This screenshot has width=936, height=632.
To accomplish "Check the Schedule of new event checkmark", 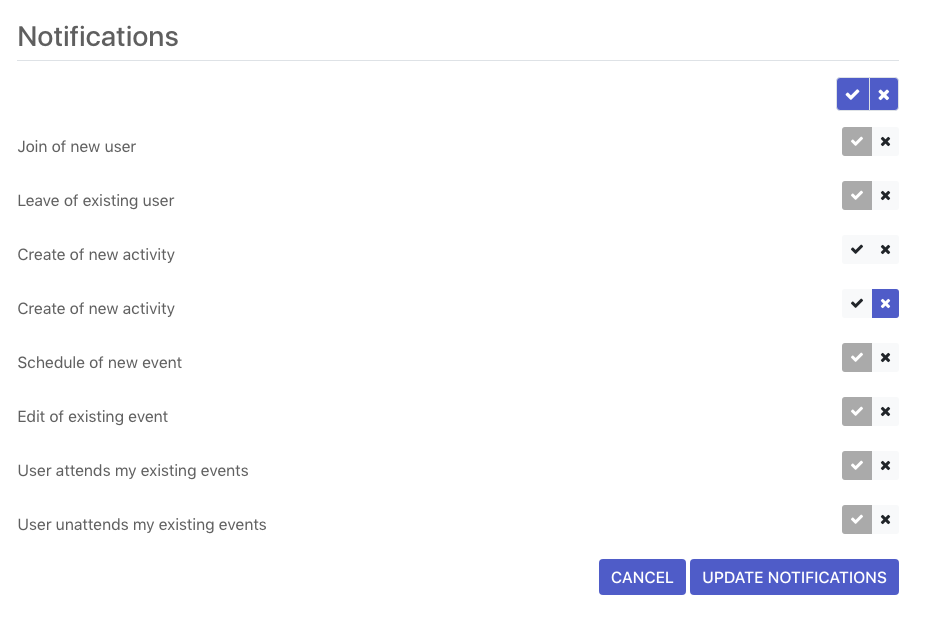I will 857,357.
